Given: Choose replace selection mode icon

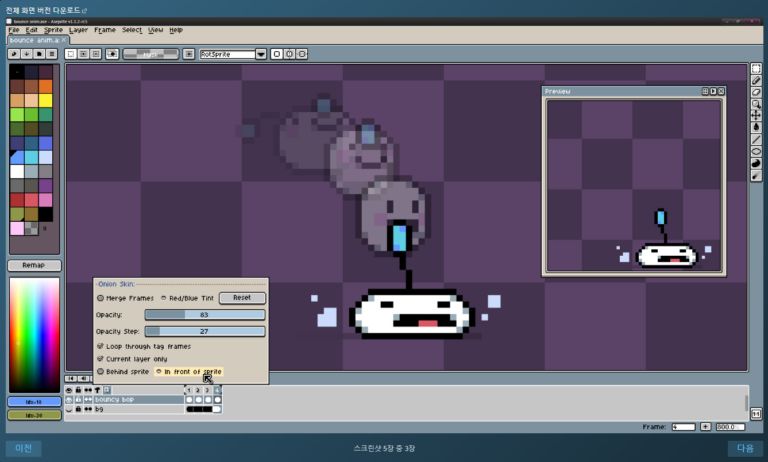Looking at the screenshot, I should (x=71, y=54).
